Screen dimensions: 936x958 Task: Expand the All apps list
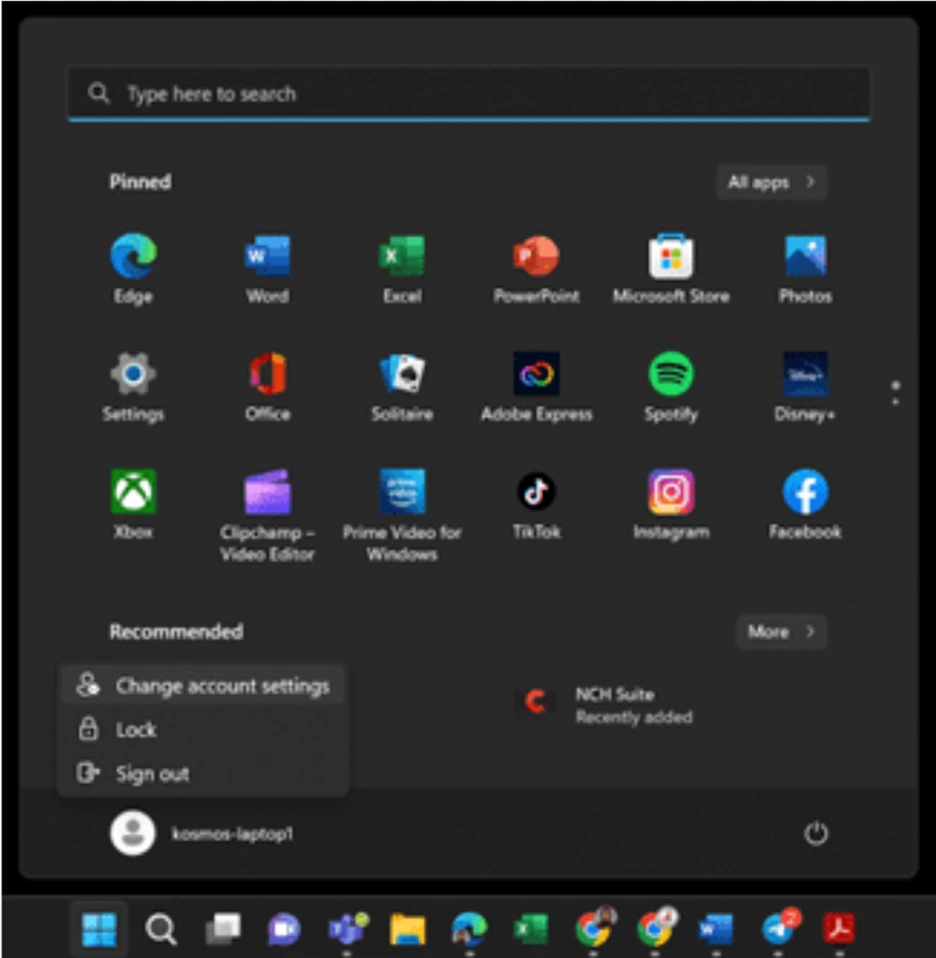772,182
